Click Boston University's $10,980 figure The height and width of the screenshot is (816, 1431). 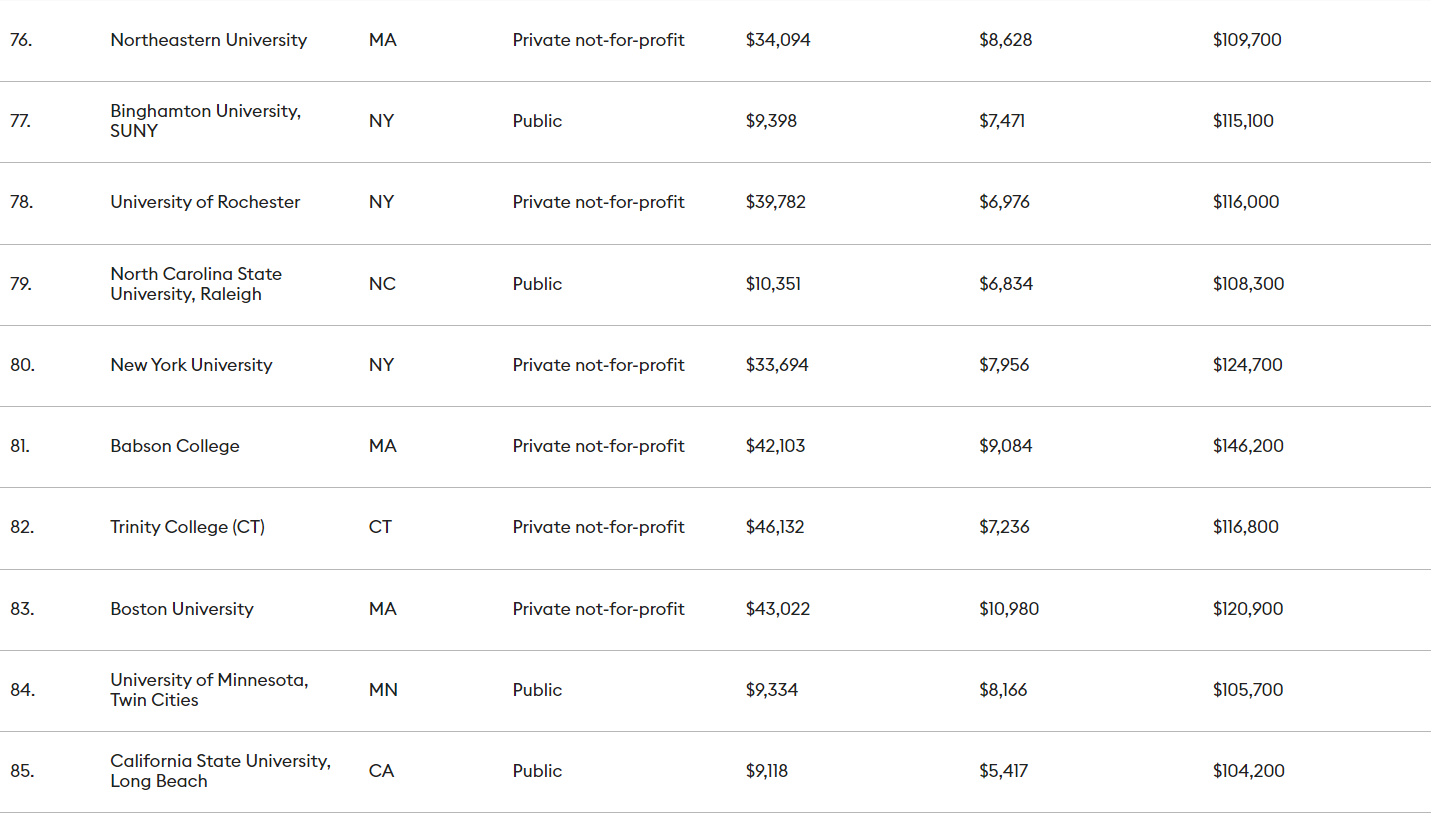(x=1009, y=609)
